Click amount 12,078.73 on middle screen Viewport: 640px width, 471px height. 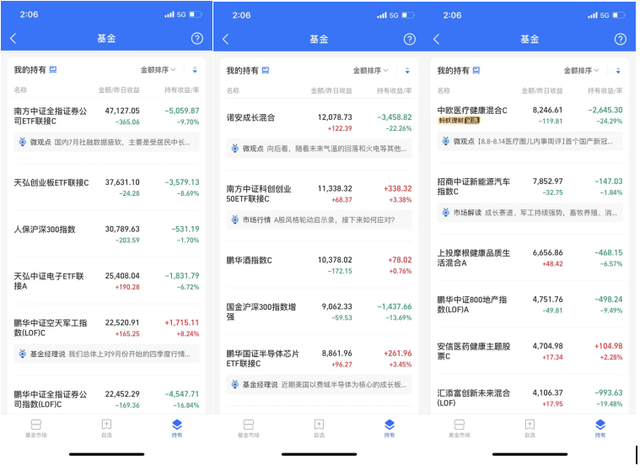335,117
